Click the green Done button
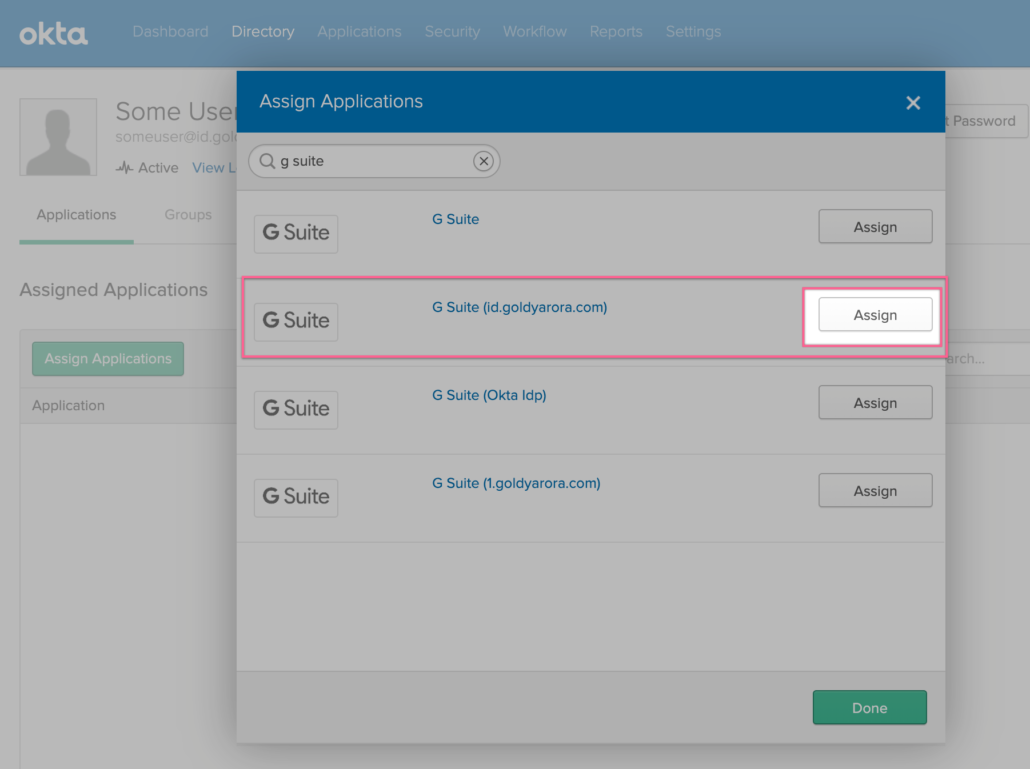1030x769 pixels. [870, 707]
